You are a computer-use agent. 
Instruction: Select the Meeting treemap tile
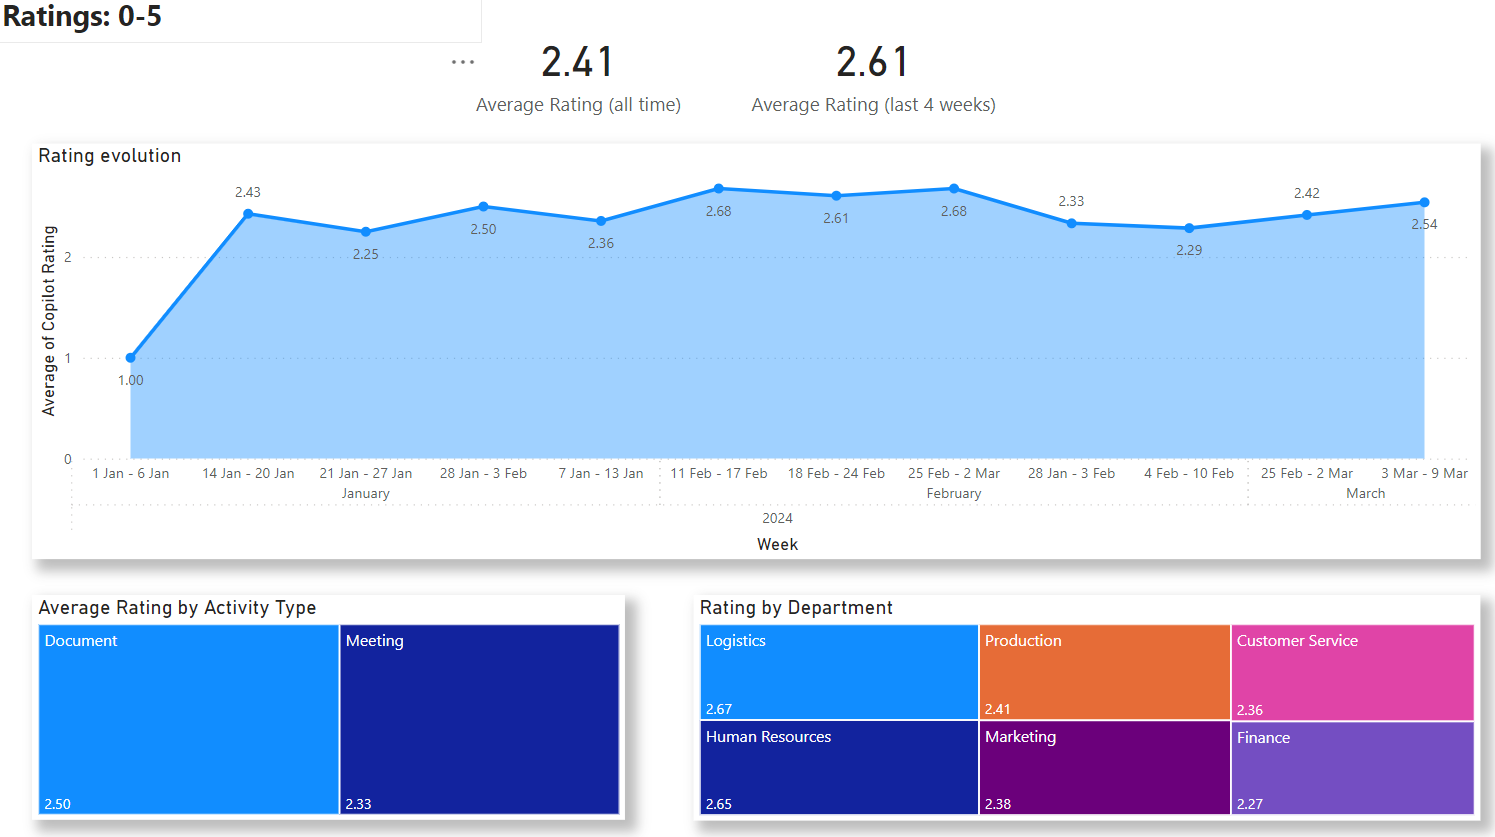[480, 720]
